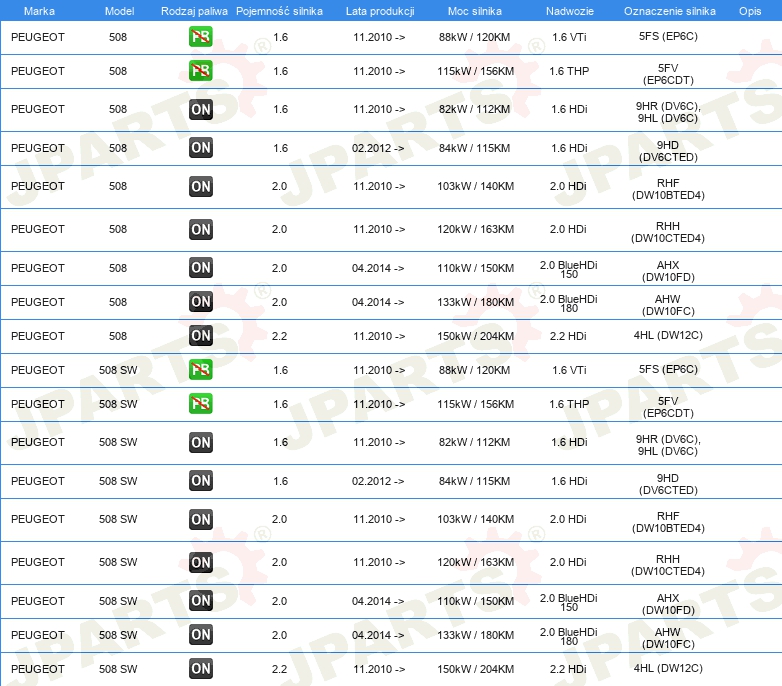
Task: Select engine code 5FS (EP6C) for 508
Action: (668, 36)
